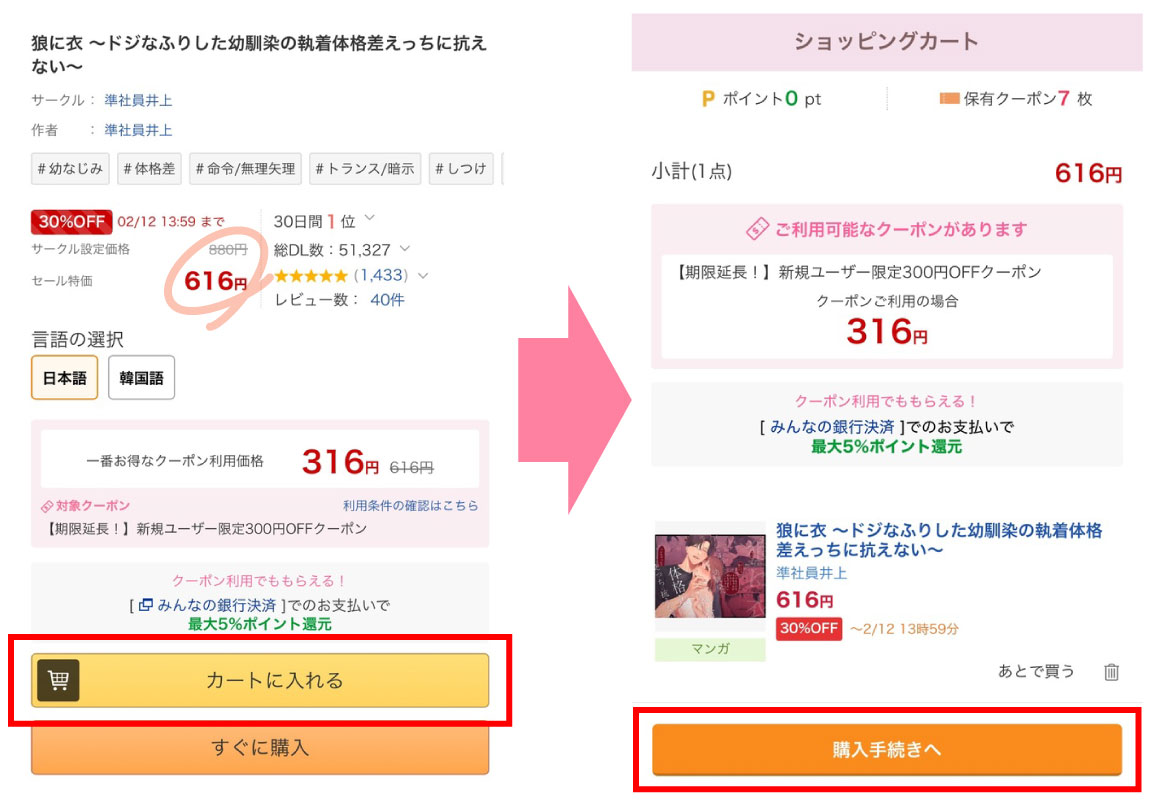
Task: Expand the rating breakdown chevron
Action: point(423,276)
